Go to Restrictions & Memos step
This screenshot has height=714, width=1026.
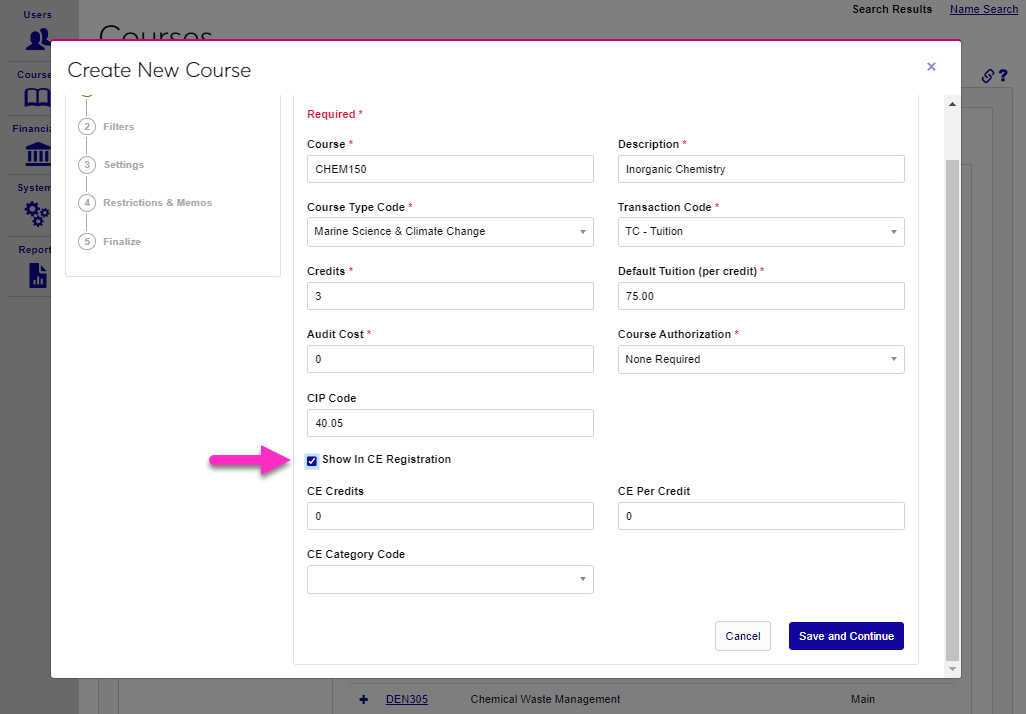(x=157, y=203)
